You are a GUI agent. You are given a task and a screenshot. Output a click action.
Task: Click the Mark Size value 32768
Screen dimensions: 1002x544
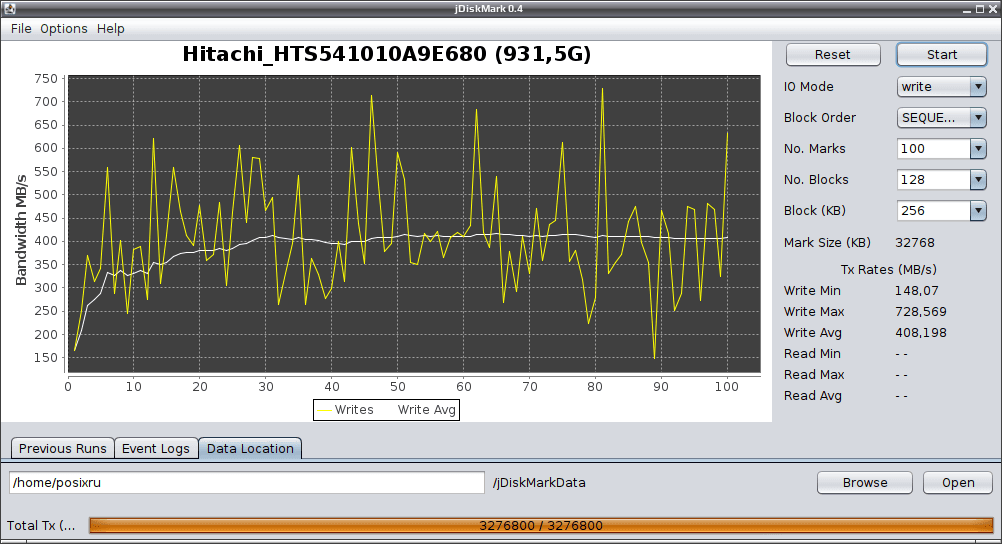click(915, 243)
